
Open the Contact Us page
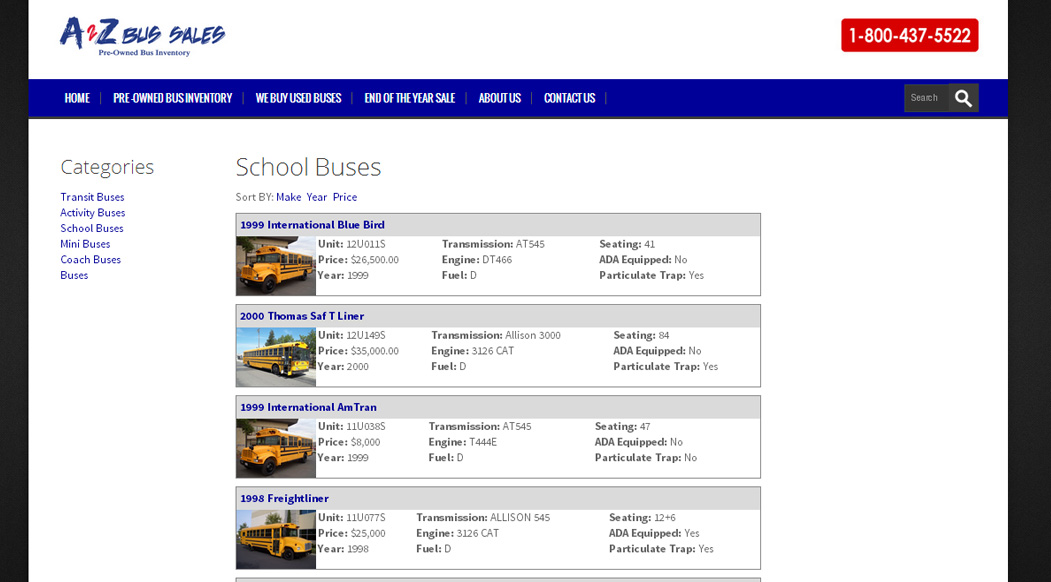[x=569, y=98]
